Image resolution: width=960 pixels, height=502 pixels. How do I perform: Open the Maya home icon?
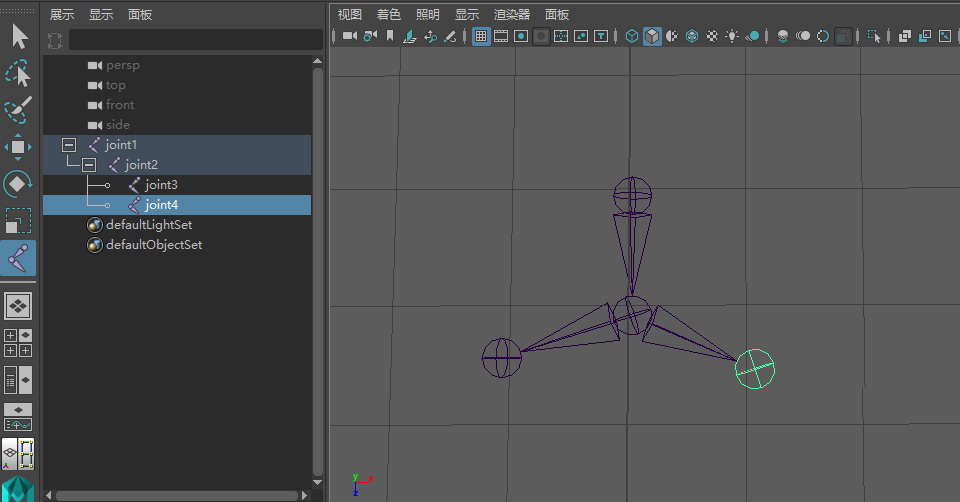pos(18,489)
